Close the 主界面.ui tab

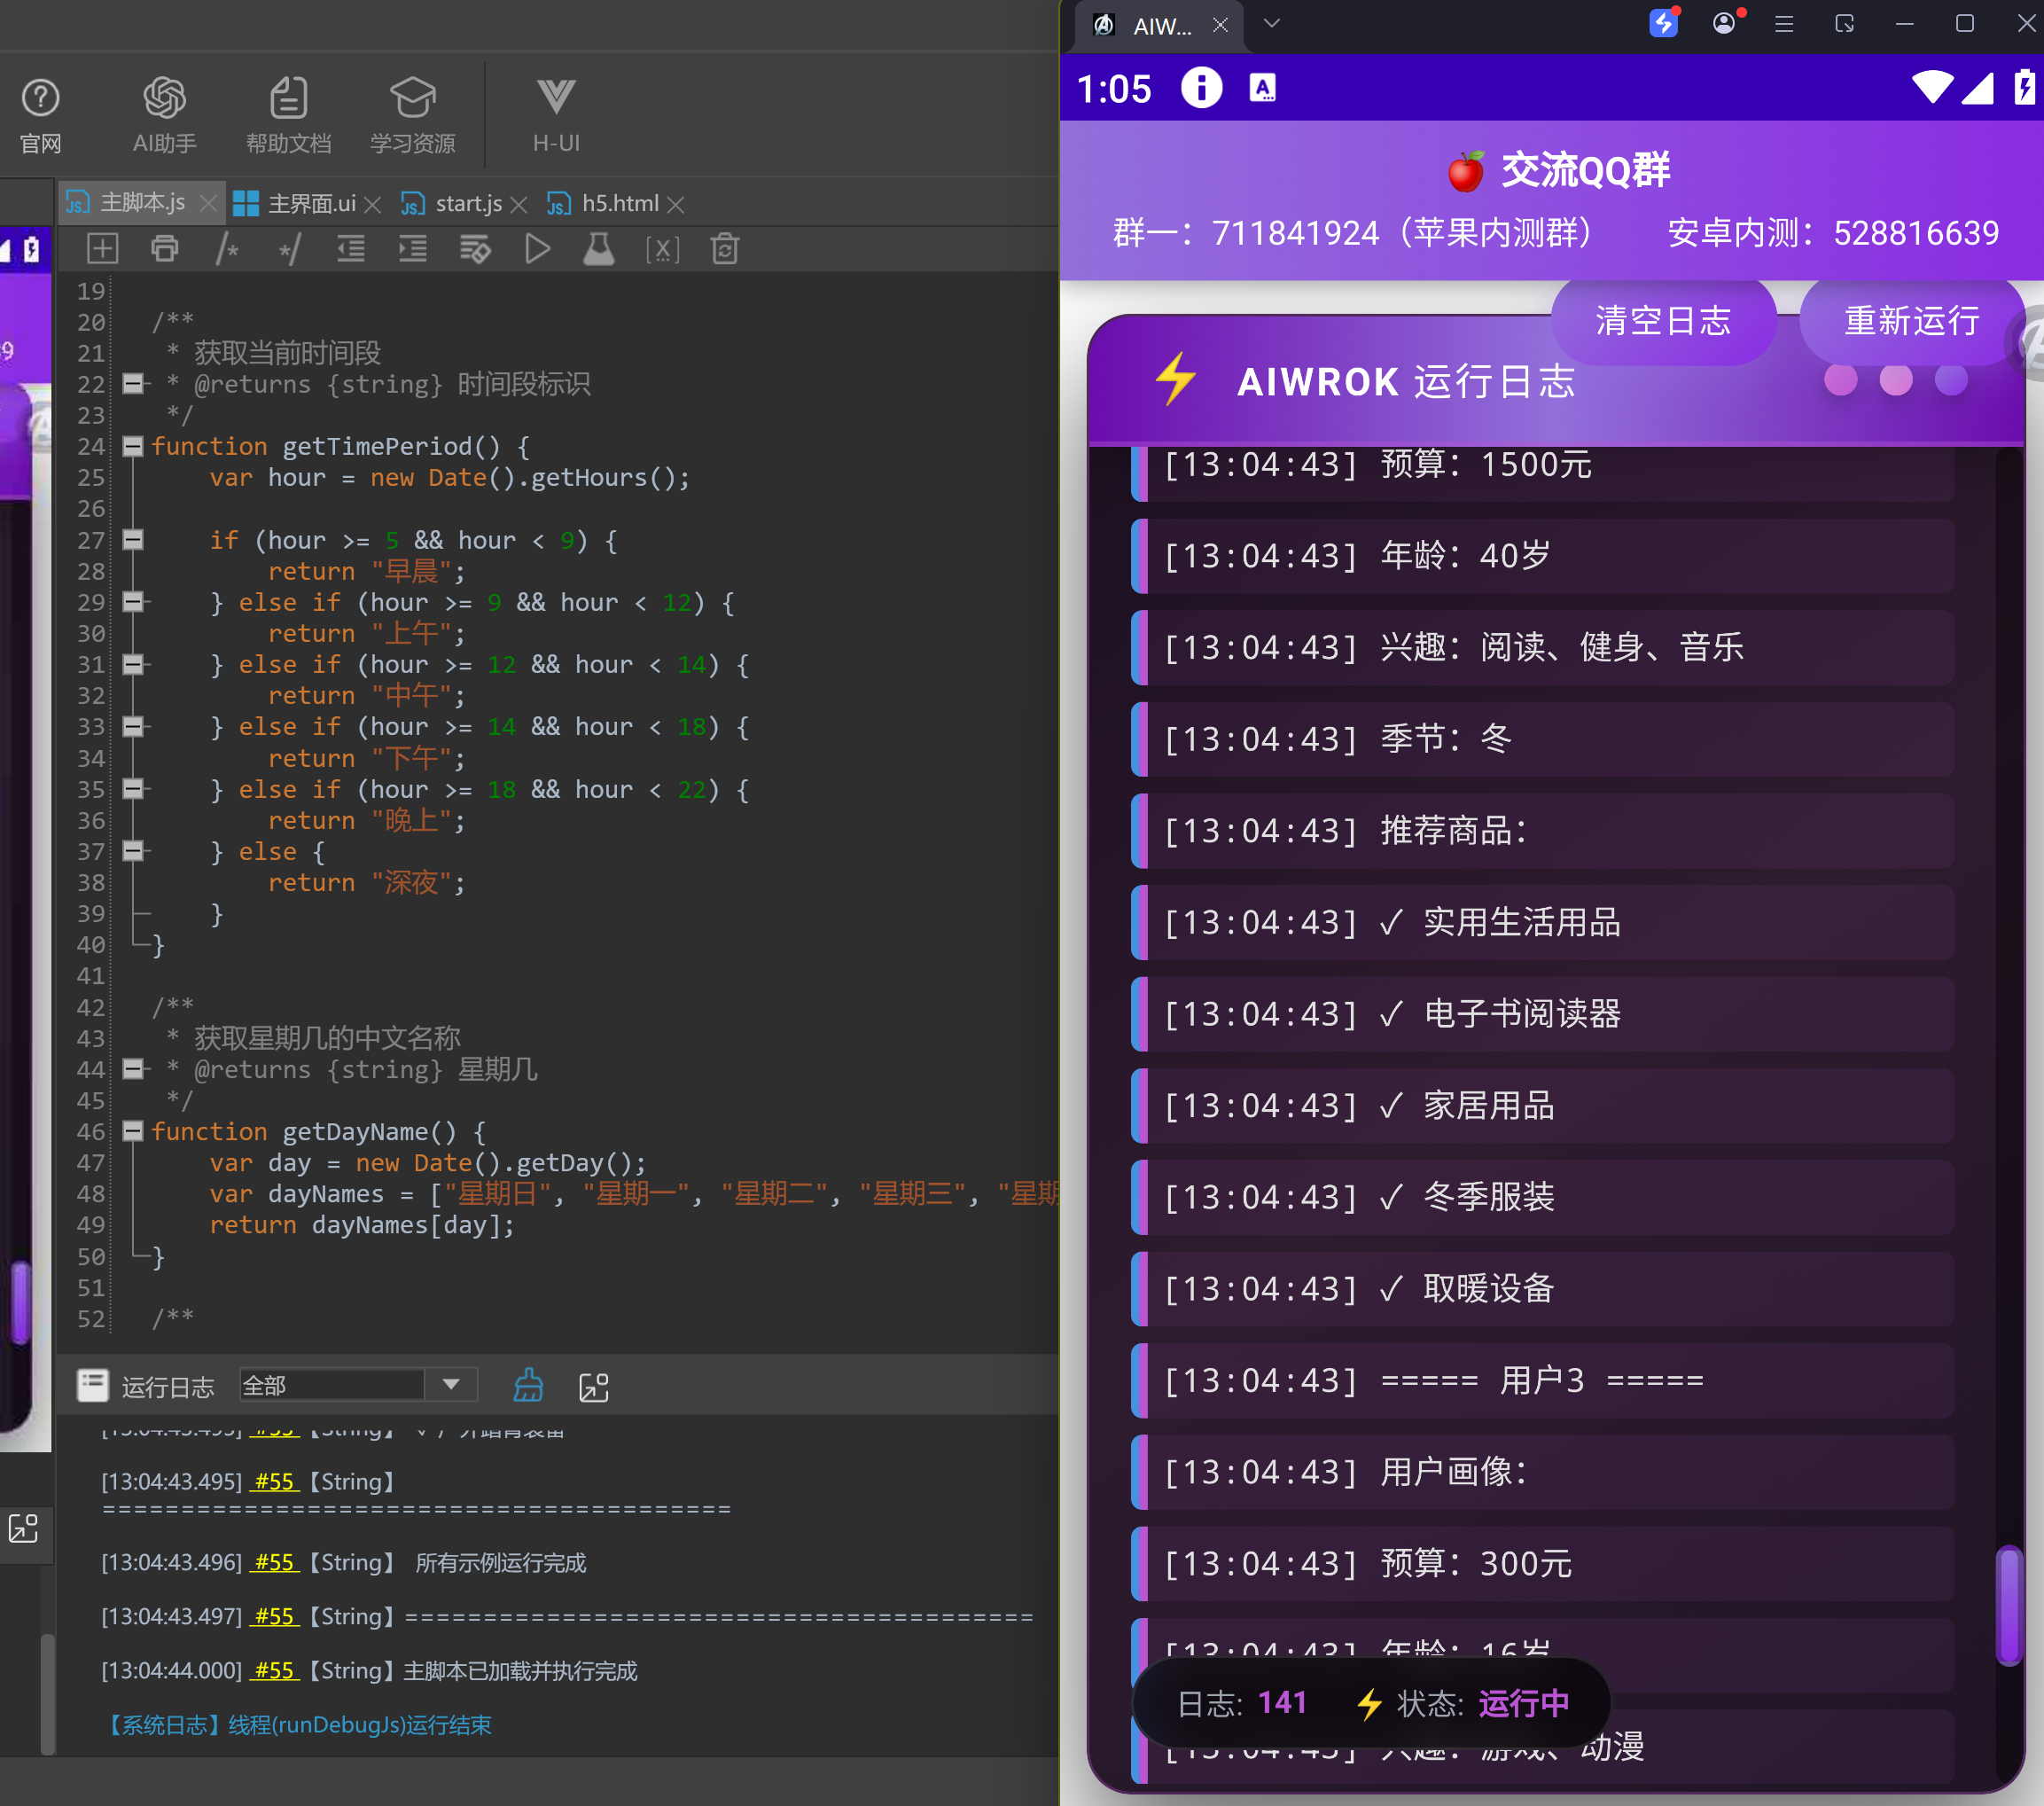pyautogui.click(x=373, y=205)
